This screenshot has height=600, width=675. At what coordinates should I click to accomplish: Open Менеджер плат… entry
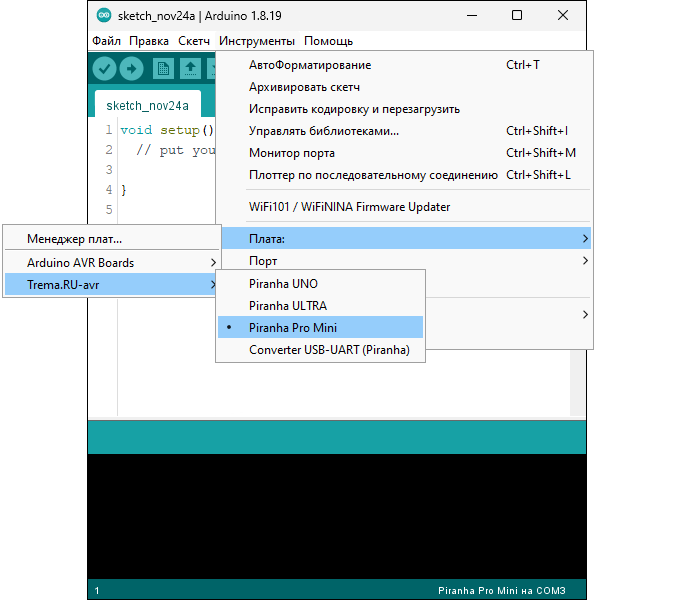coord(112,238)
